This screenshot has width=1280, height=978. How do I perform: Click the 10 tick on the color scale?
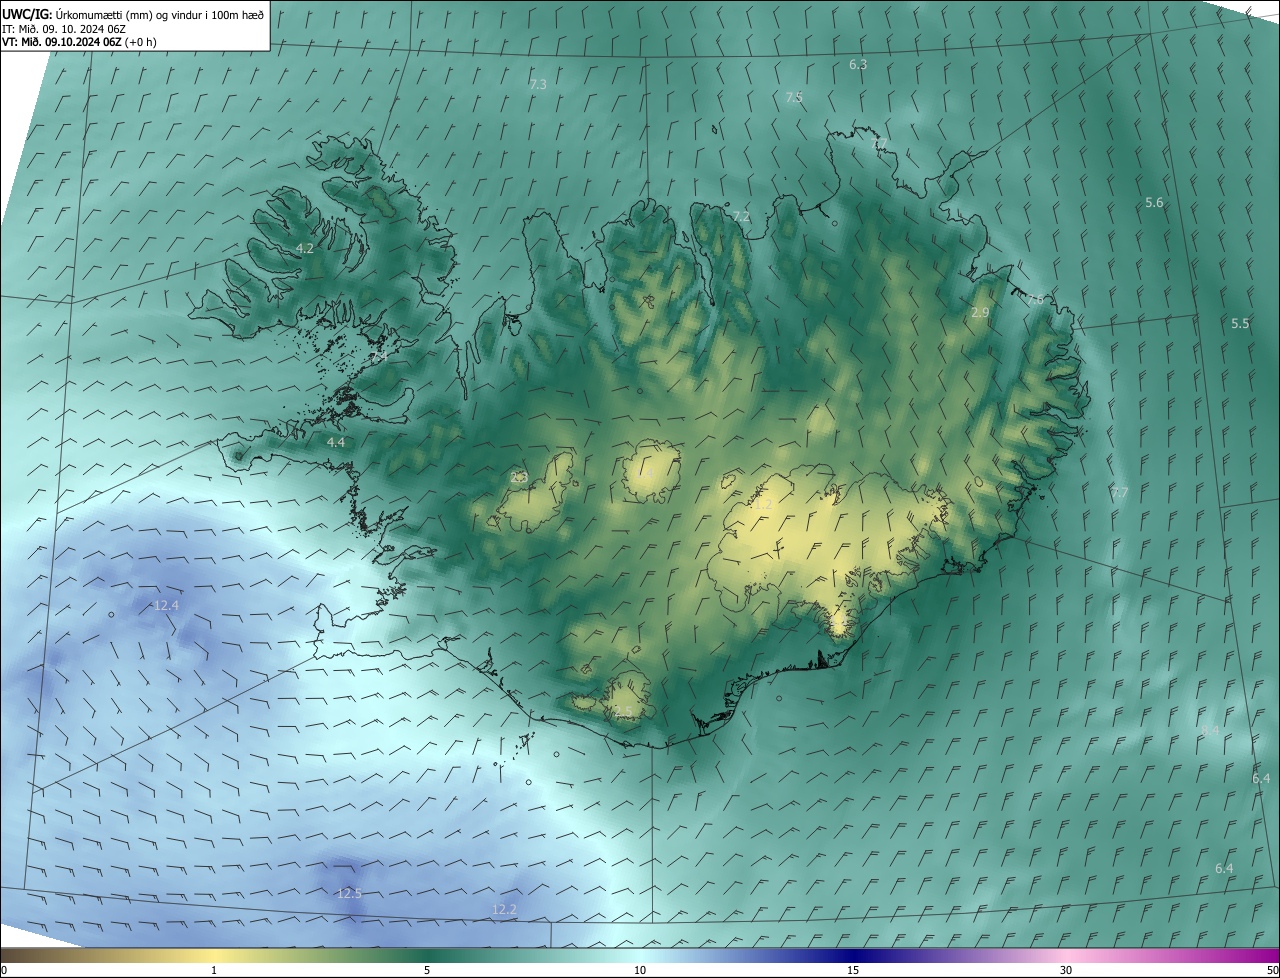click(640, 970)
